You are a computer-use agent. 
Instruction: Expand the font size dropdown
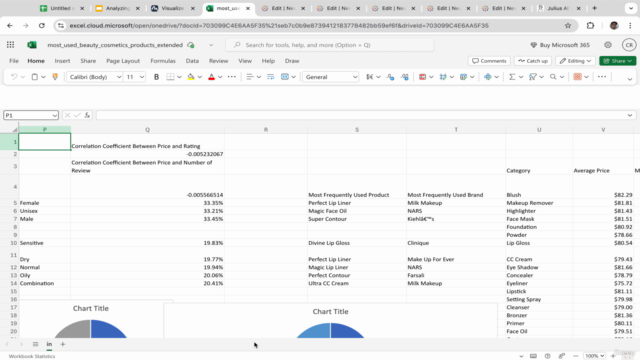[142, 77]
